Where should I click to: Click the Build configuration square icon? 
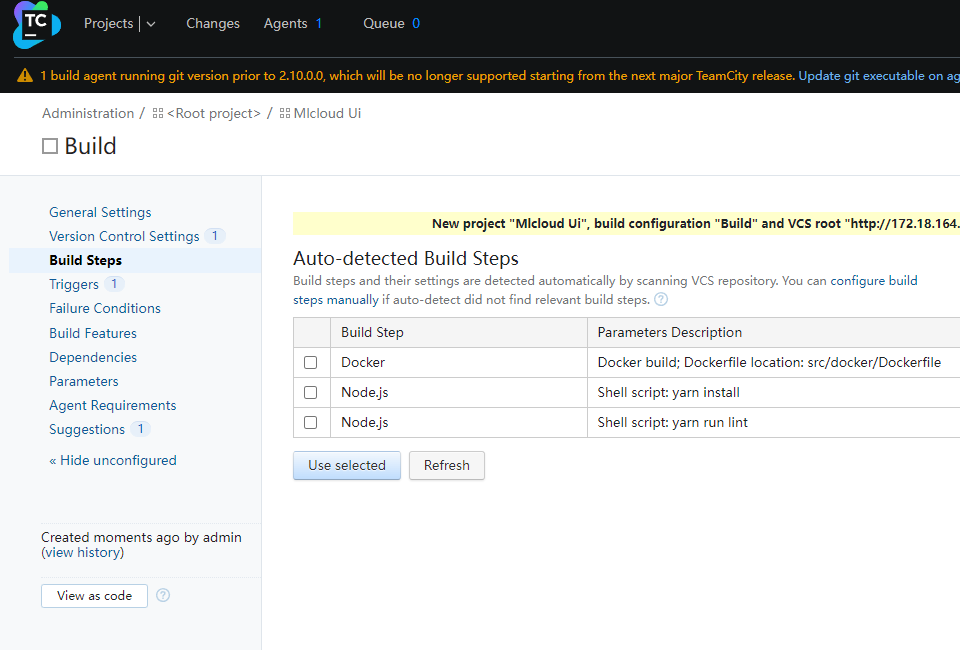click(x=50, y=147)
